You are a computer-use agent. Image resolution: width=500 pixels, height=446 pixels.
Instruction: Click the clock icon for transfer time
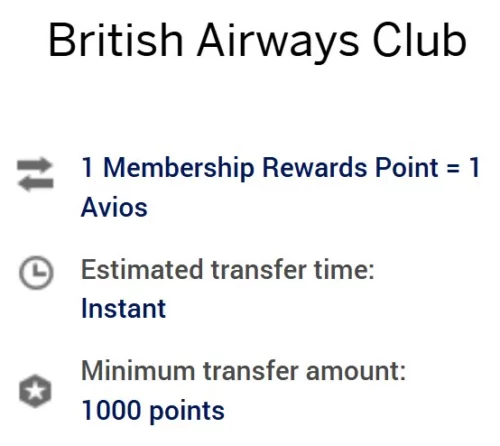pos(36,272)
